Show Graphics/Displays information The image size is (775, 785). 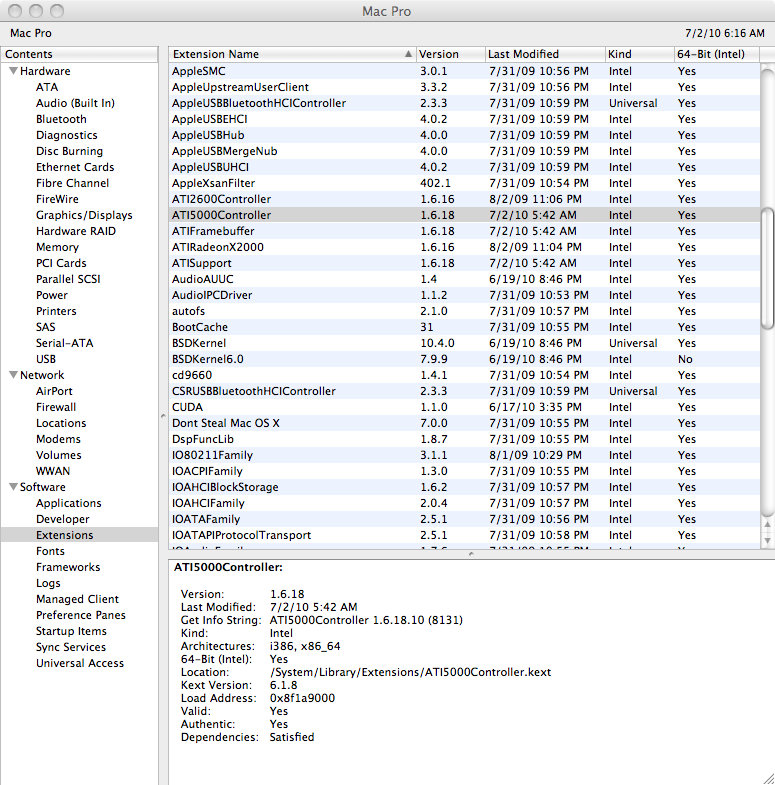pos(84,215)
